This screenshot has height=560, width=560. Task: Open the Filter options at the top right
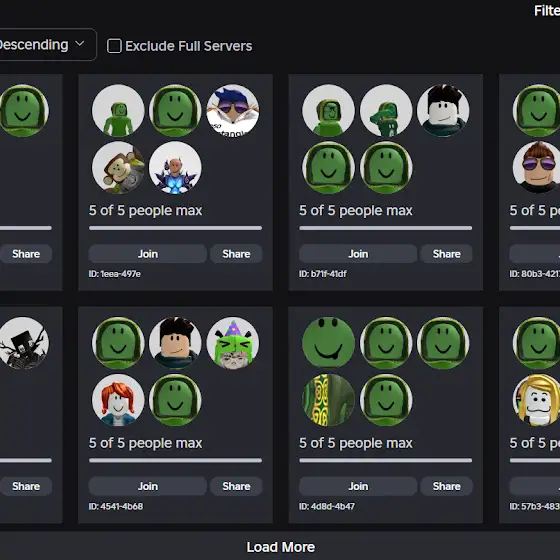tap(547, 11)
